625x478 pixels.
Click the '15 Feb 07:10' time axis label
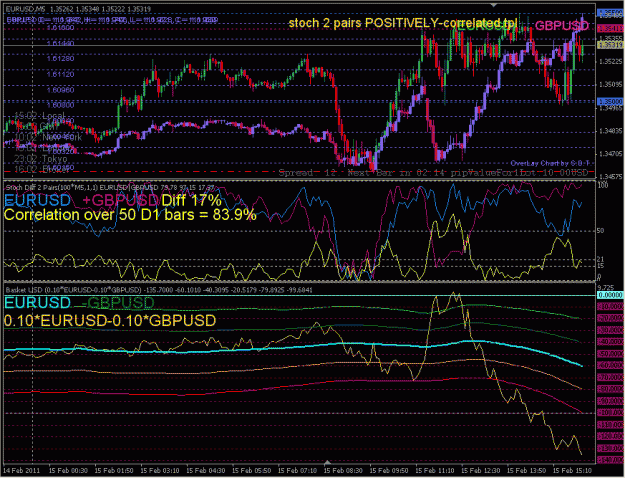click(x=296, y=470)
